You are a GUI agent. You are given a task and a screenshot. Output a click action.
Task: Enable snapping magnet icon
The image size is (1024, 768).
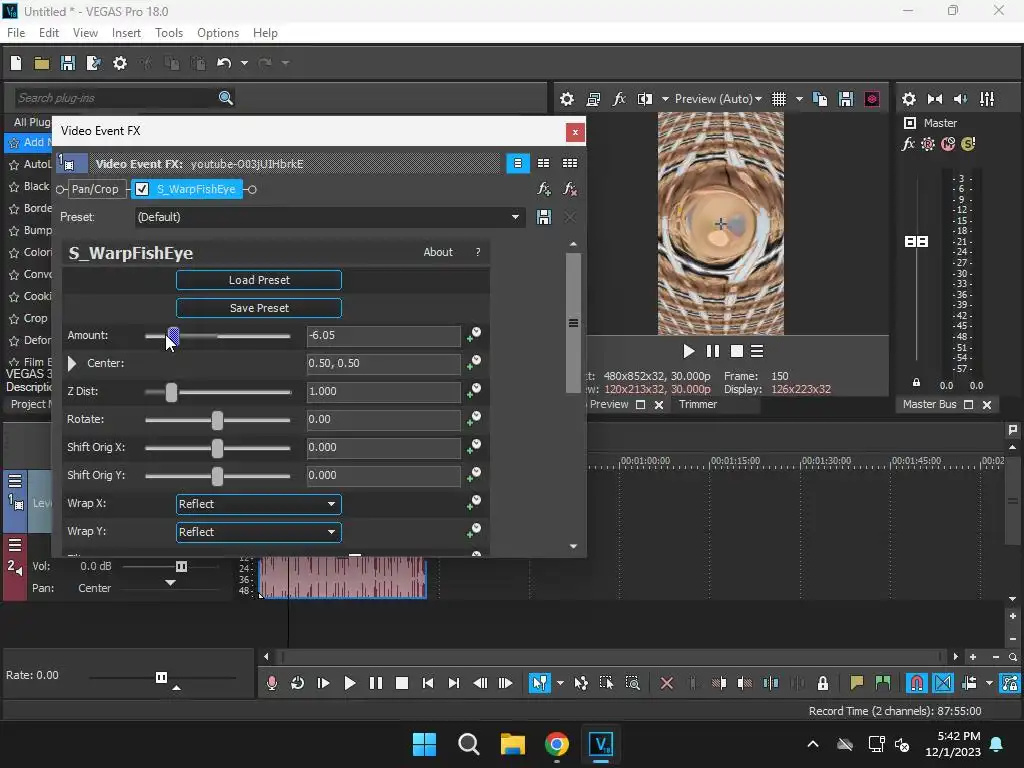coord(917,683)
